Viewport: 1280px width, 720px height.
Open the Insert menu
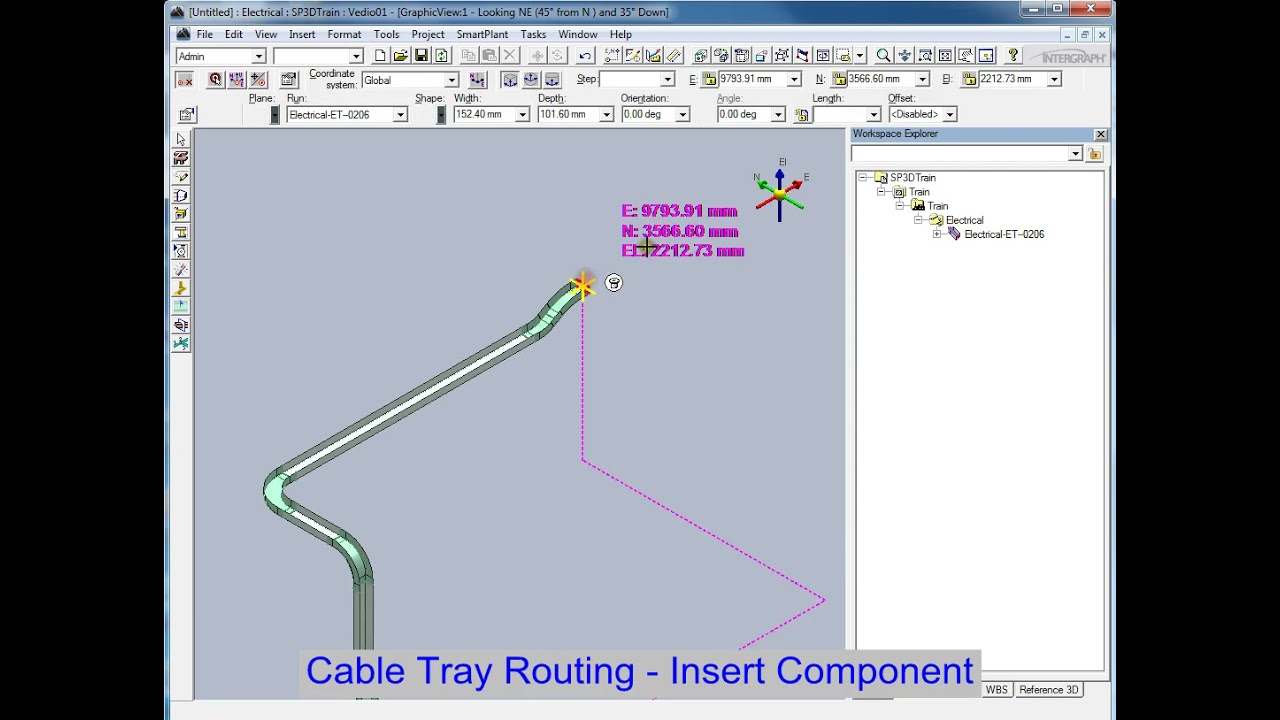pos(302,34)
